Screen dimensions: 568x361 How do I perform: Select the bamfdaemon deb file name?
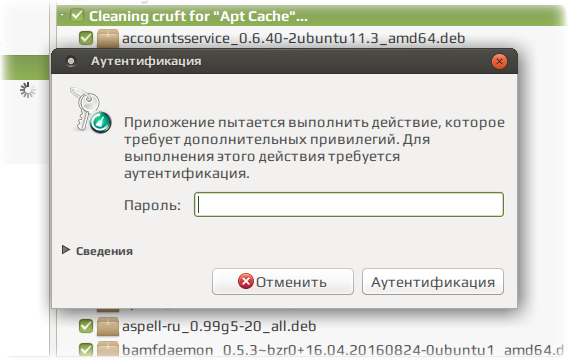pos(343,350)
